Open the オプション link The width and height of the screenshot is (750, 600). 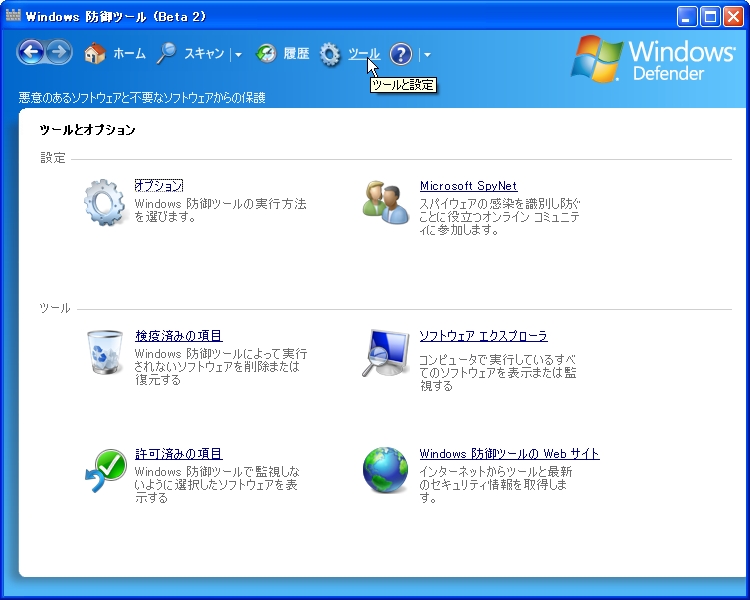(159, 186)
